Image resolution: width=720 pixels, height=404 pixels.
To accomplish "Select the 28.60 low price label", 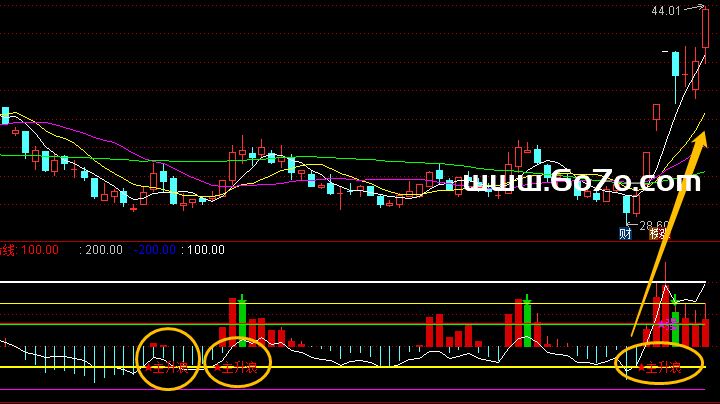I will click(653, 225).
